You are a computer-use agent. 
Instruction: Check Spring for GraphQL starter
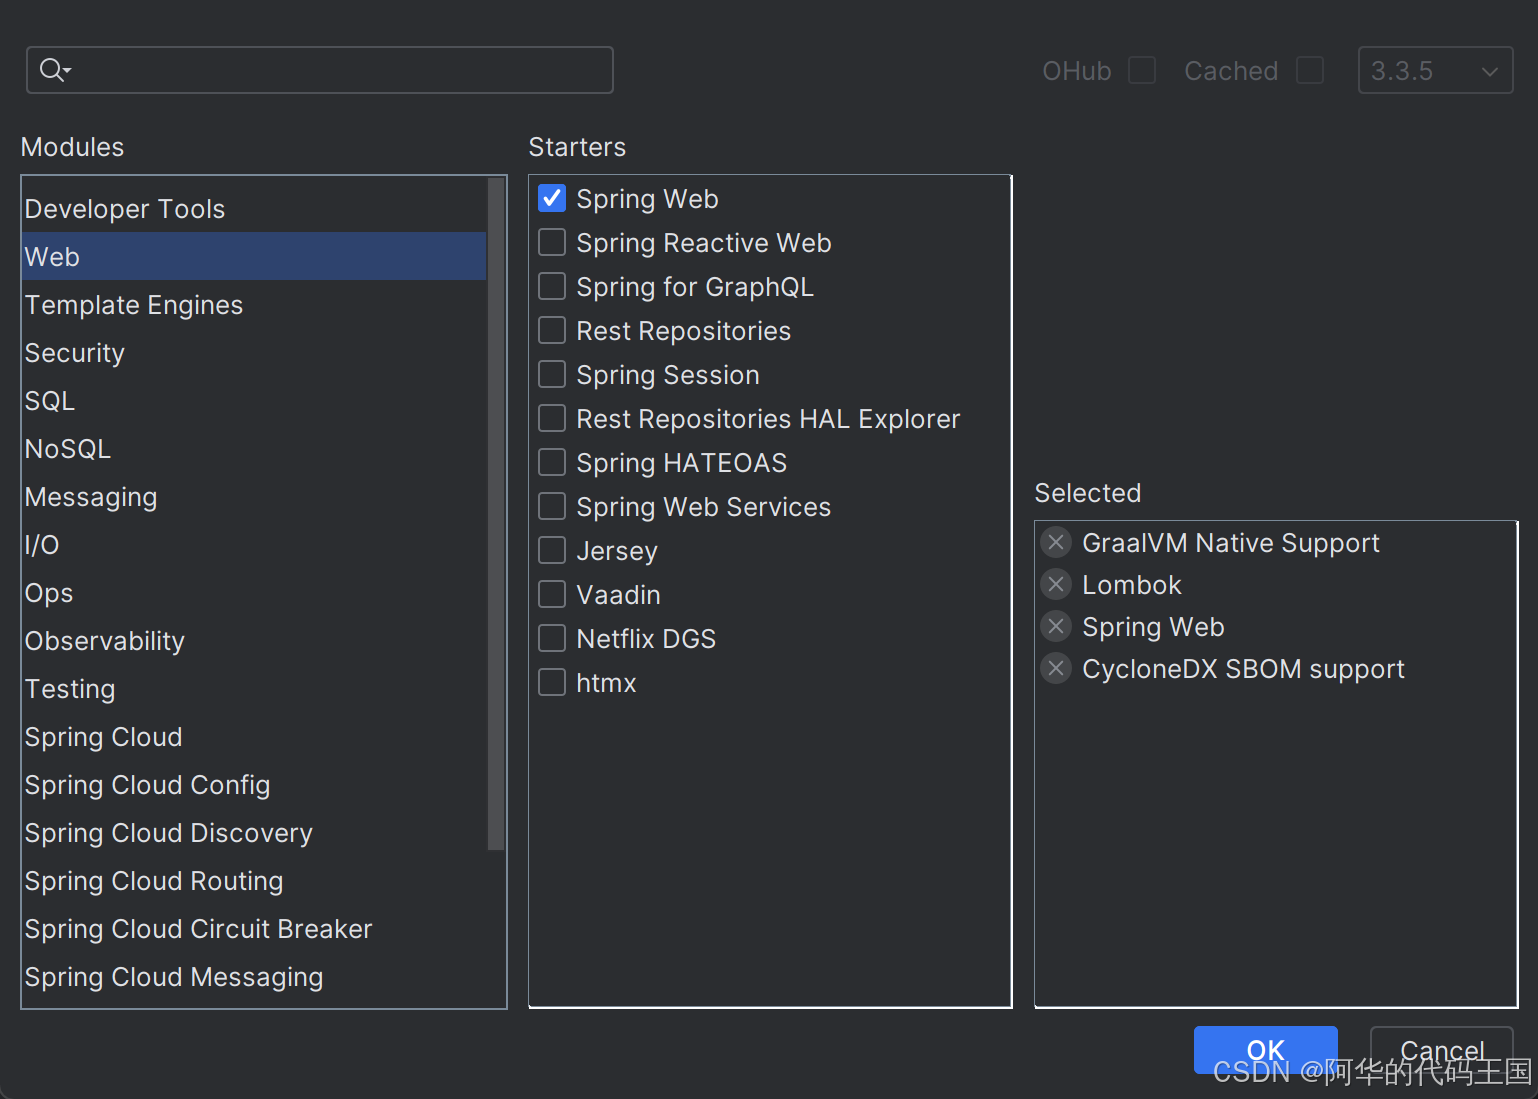(552, 286)
